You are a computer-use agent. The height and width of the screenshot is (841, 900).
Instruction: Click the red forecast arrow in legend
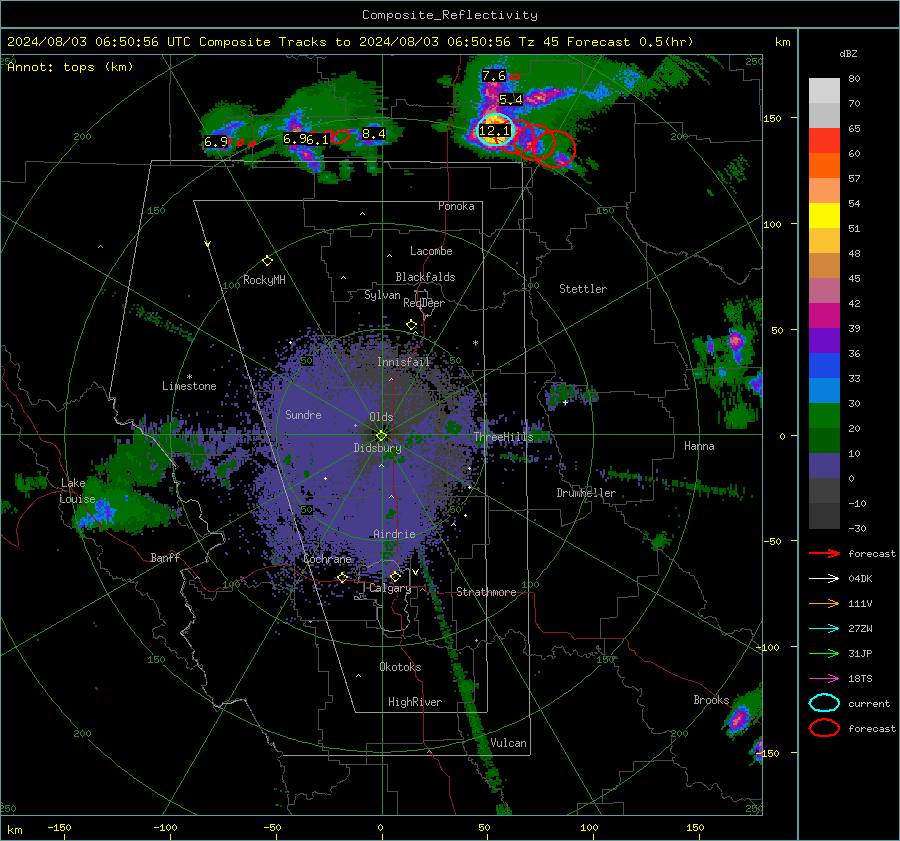[x=824, y=553]
